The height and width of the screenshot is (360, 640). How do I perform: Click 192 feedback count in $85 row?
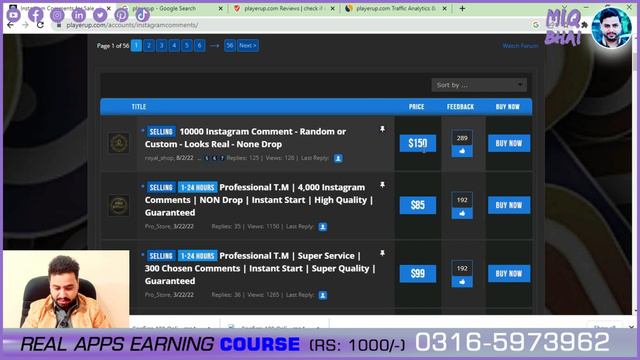click(x=462, y=200)
